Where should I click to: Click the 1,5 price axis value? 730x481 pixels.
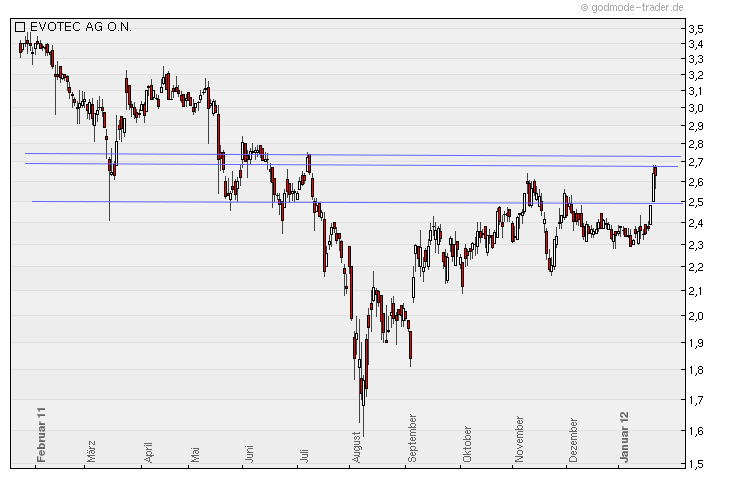click(x=696, y=464)
